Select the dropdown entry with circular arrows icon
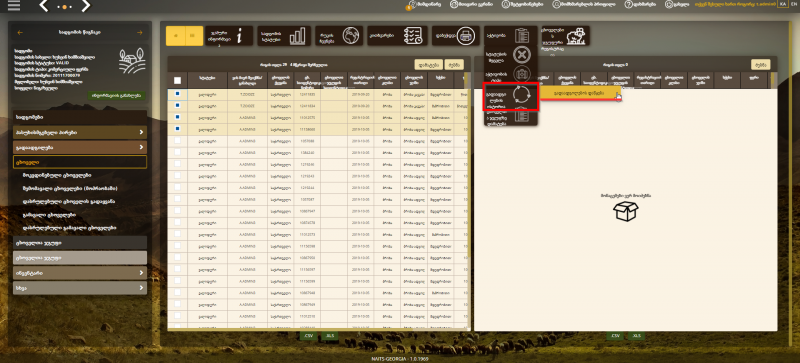This screenshot has width=800, height=363. tap(510, 96)
